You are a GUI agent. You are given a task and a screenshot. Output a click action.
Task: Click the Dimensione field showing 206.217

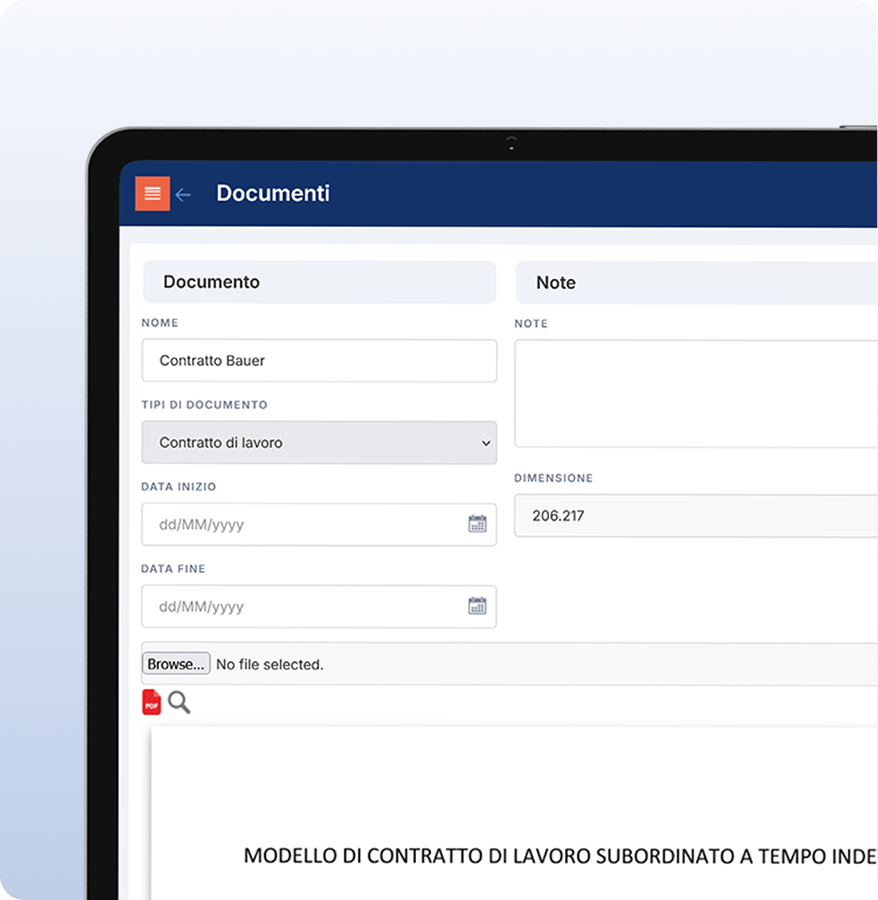pyautogui.click(x=695, y=515)
